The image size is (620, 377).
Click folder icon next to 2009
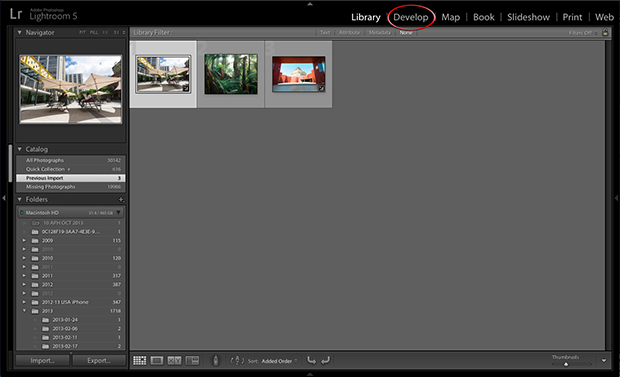tap(35, 241)
